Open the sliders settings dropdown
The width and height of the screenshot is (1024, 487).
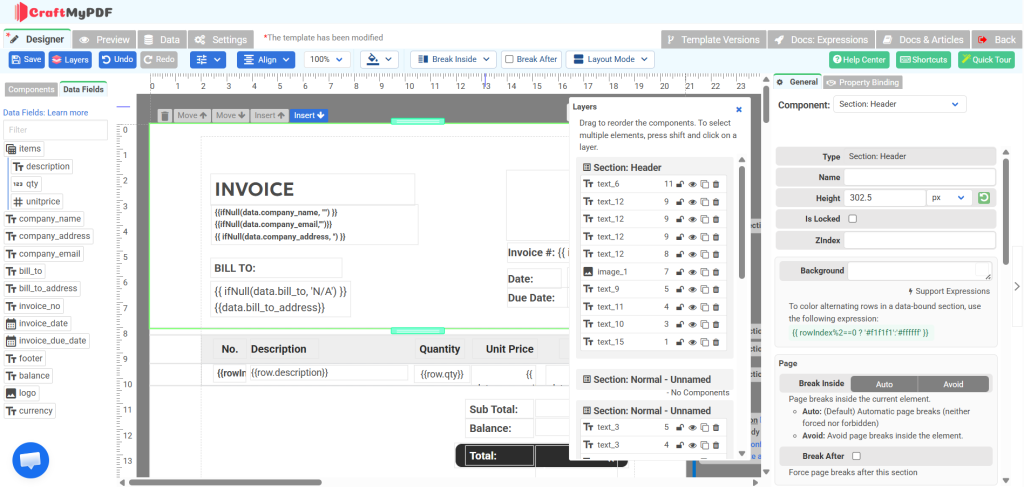point(208,59)
